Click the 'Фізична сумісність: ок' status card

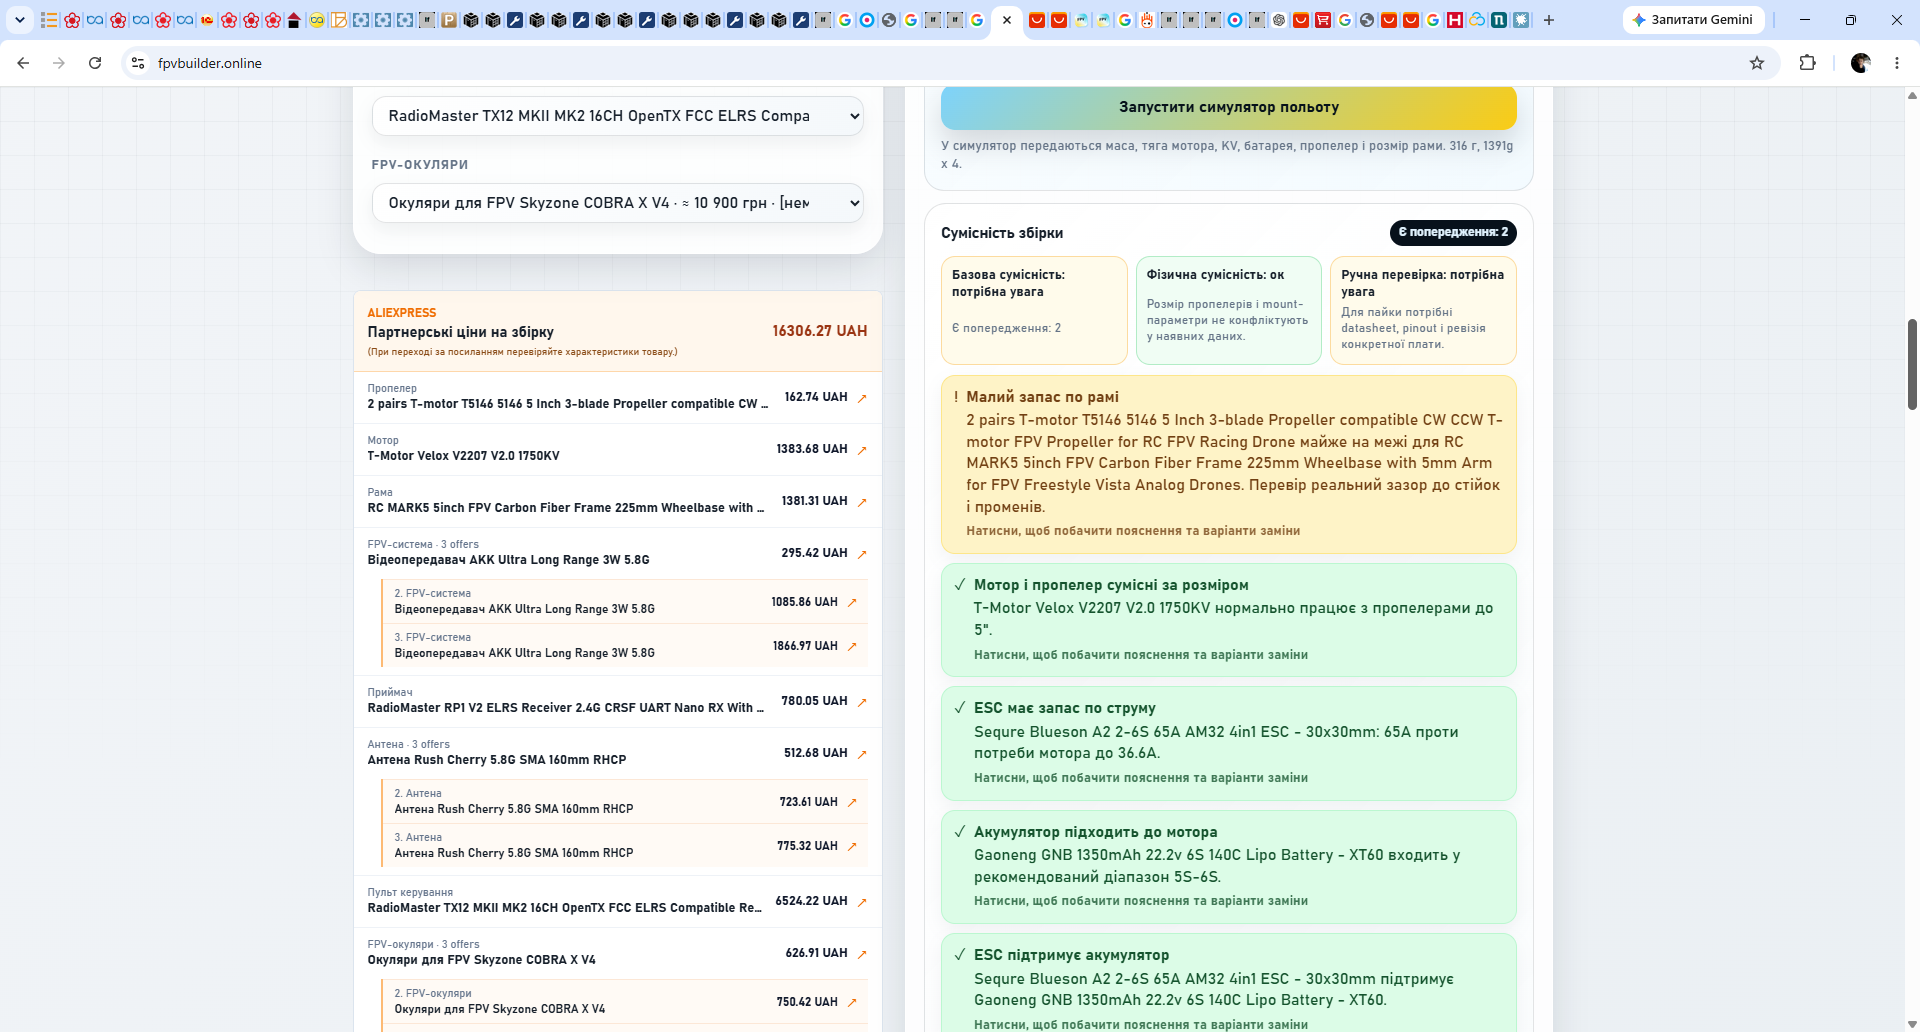[1229, 310]
